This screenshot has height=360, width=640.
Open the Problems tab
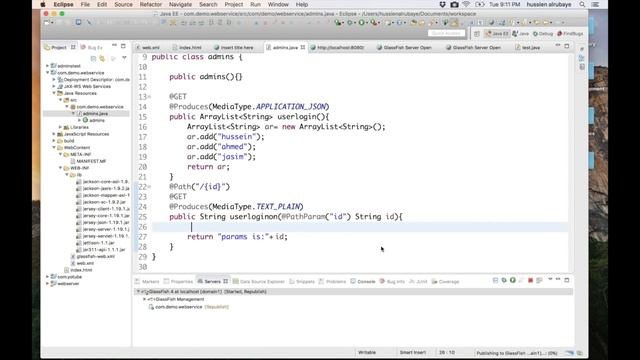pos(332,282)
